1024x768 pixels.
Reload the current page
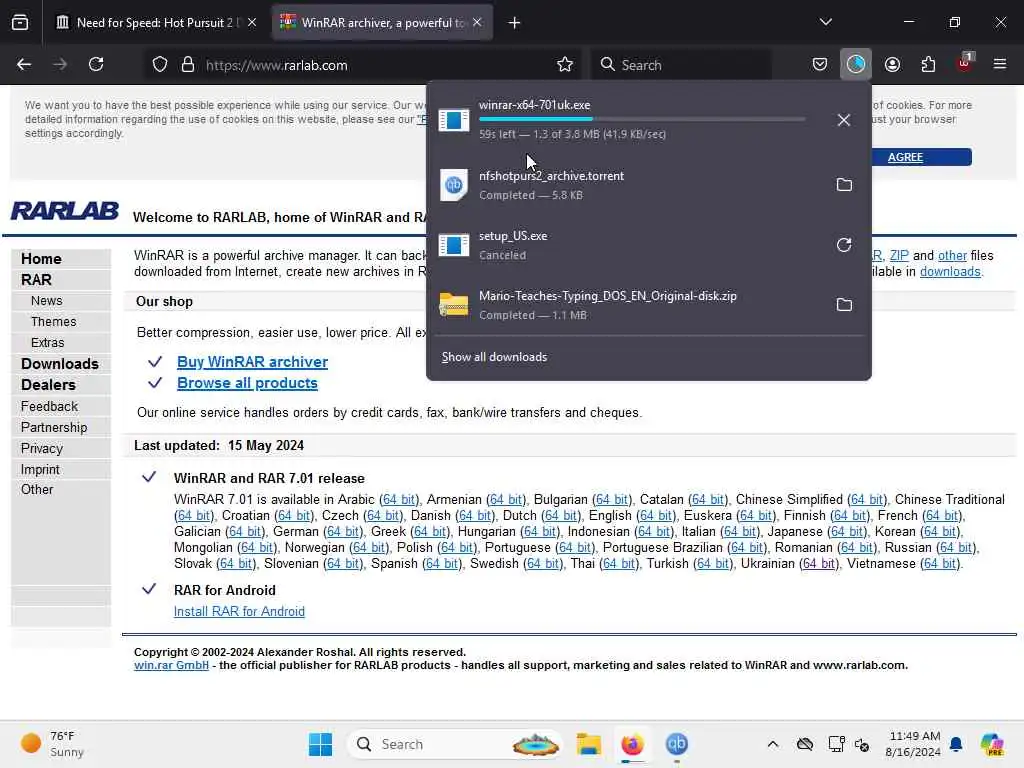click(x=96, y=65)
